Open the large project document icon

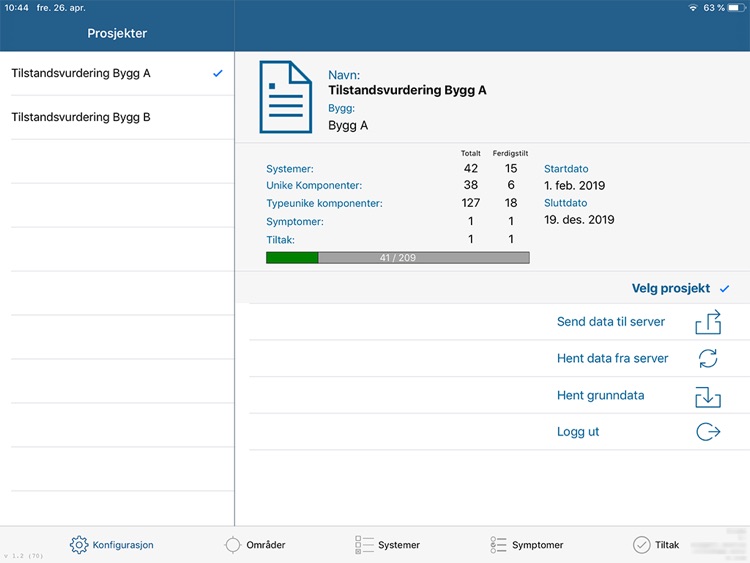(x=286, y=97)
